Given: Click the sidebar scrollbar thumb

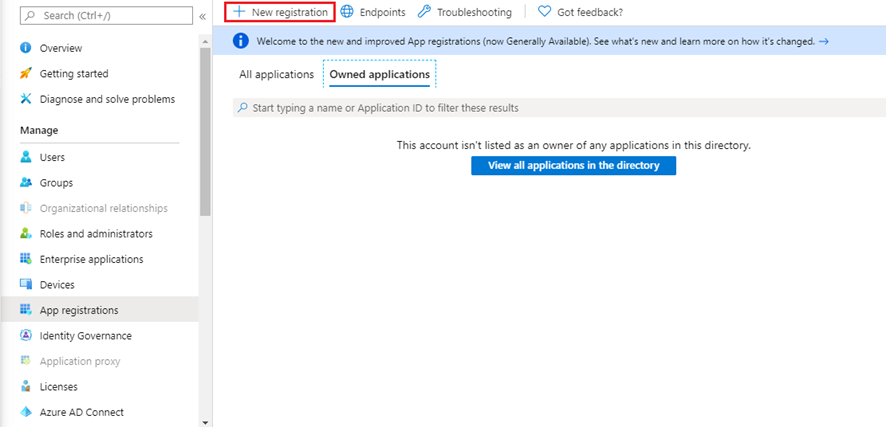Looking at the screenshot, I should click(x=205, y=132).
